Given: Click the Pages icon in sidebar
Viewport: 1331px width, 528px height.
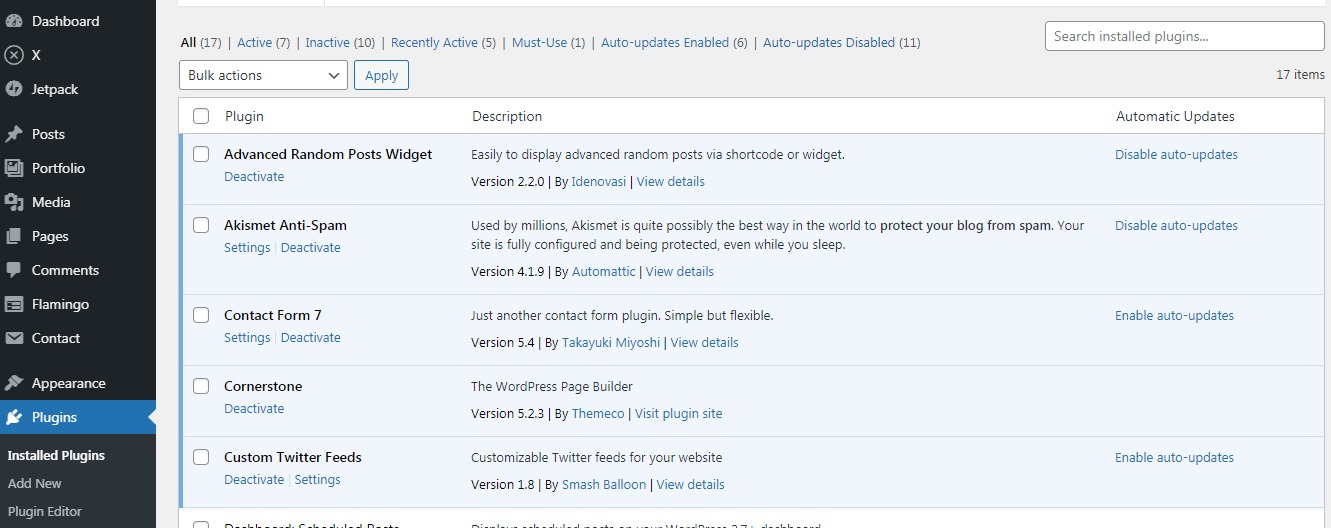Looking at the screenshot, I should click(x=14, y=236).
